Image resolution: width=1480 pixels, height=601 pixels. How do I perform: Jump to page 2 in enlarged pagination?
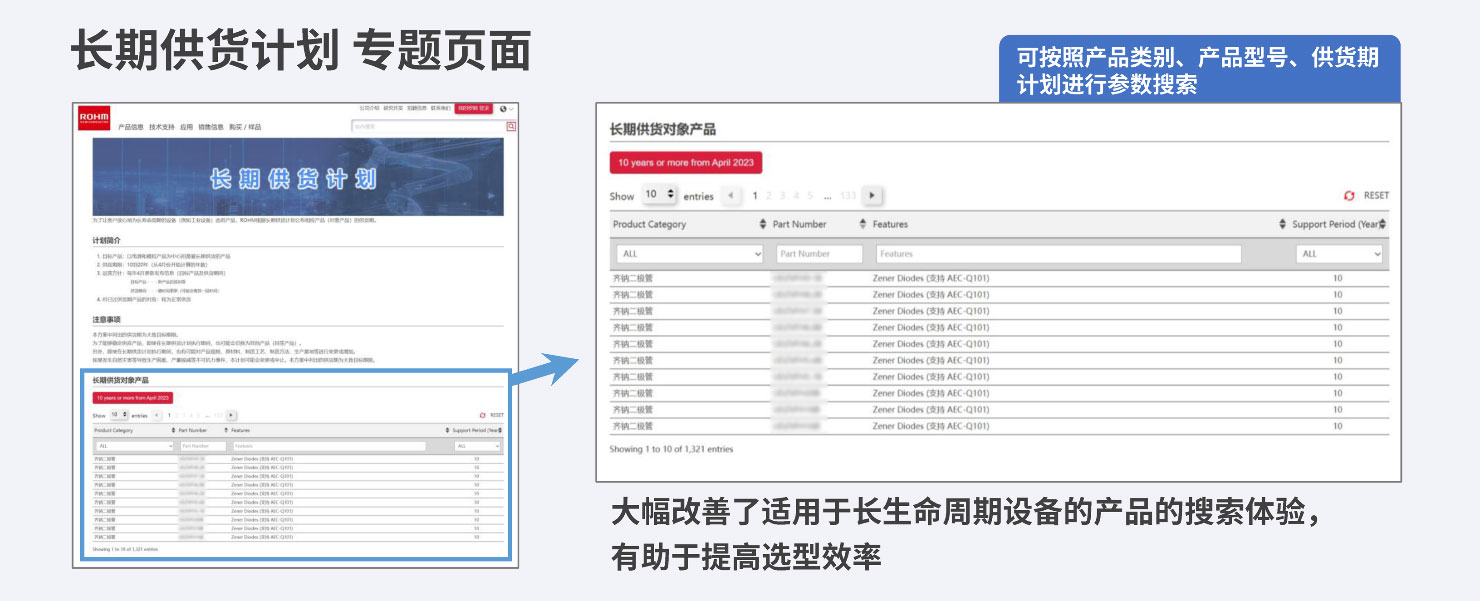pyautogui.click(x=769, y=196)
